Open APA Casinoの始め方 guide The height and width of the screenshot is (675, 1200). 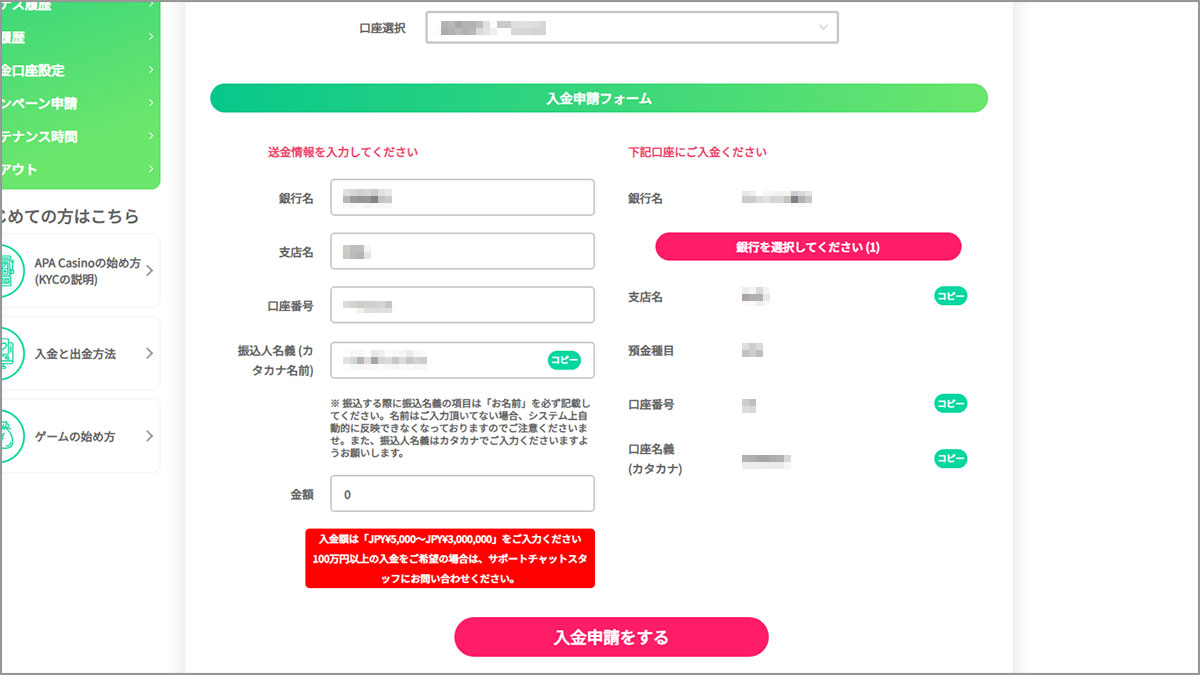point(80,271)
